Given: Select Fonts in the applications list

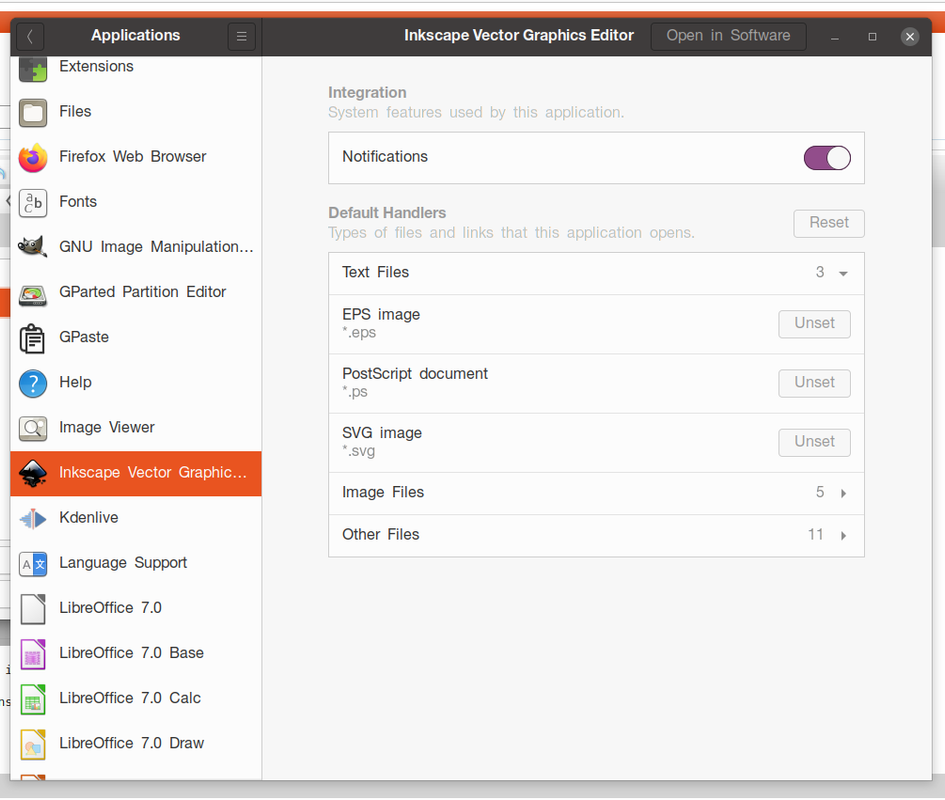Looking at the screenshot, I should pyautogui.click(x=136, y=203).
